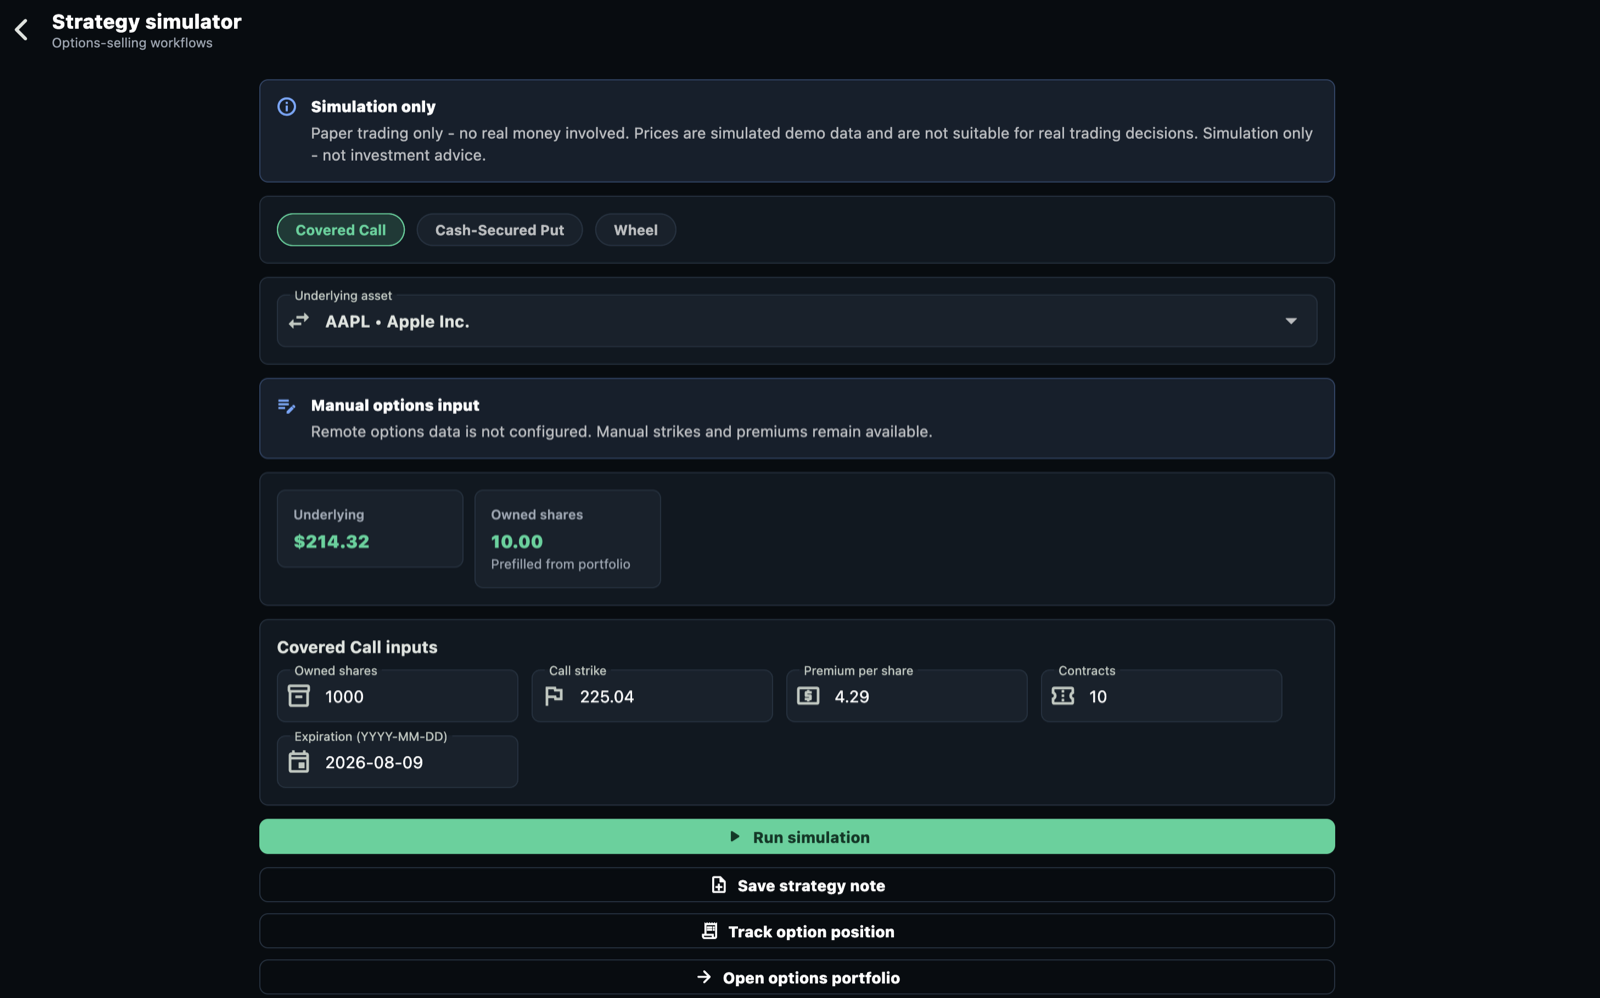Open the Underlying asset dropdown
The height and width of the screenshot is (998, 1600).
(x=797, y=321)
